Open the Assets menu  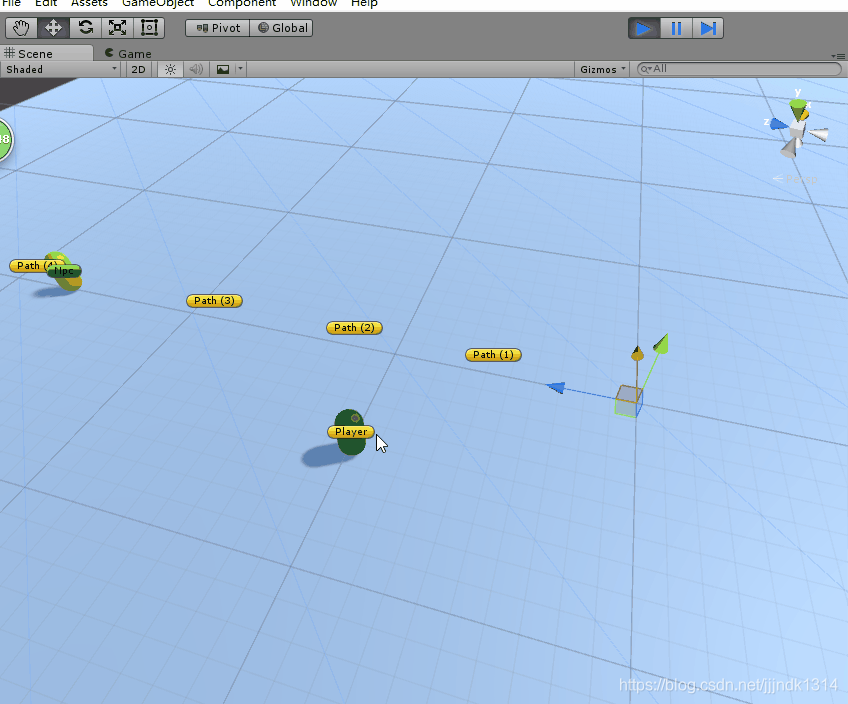point(89,3)
